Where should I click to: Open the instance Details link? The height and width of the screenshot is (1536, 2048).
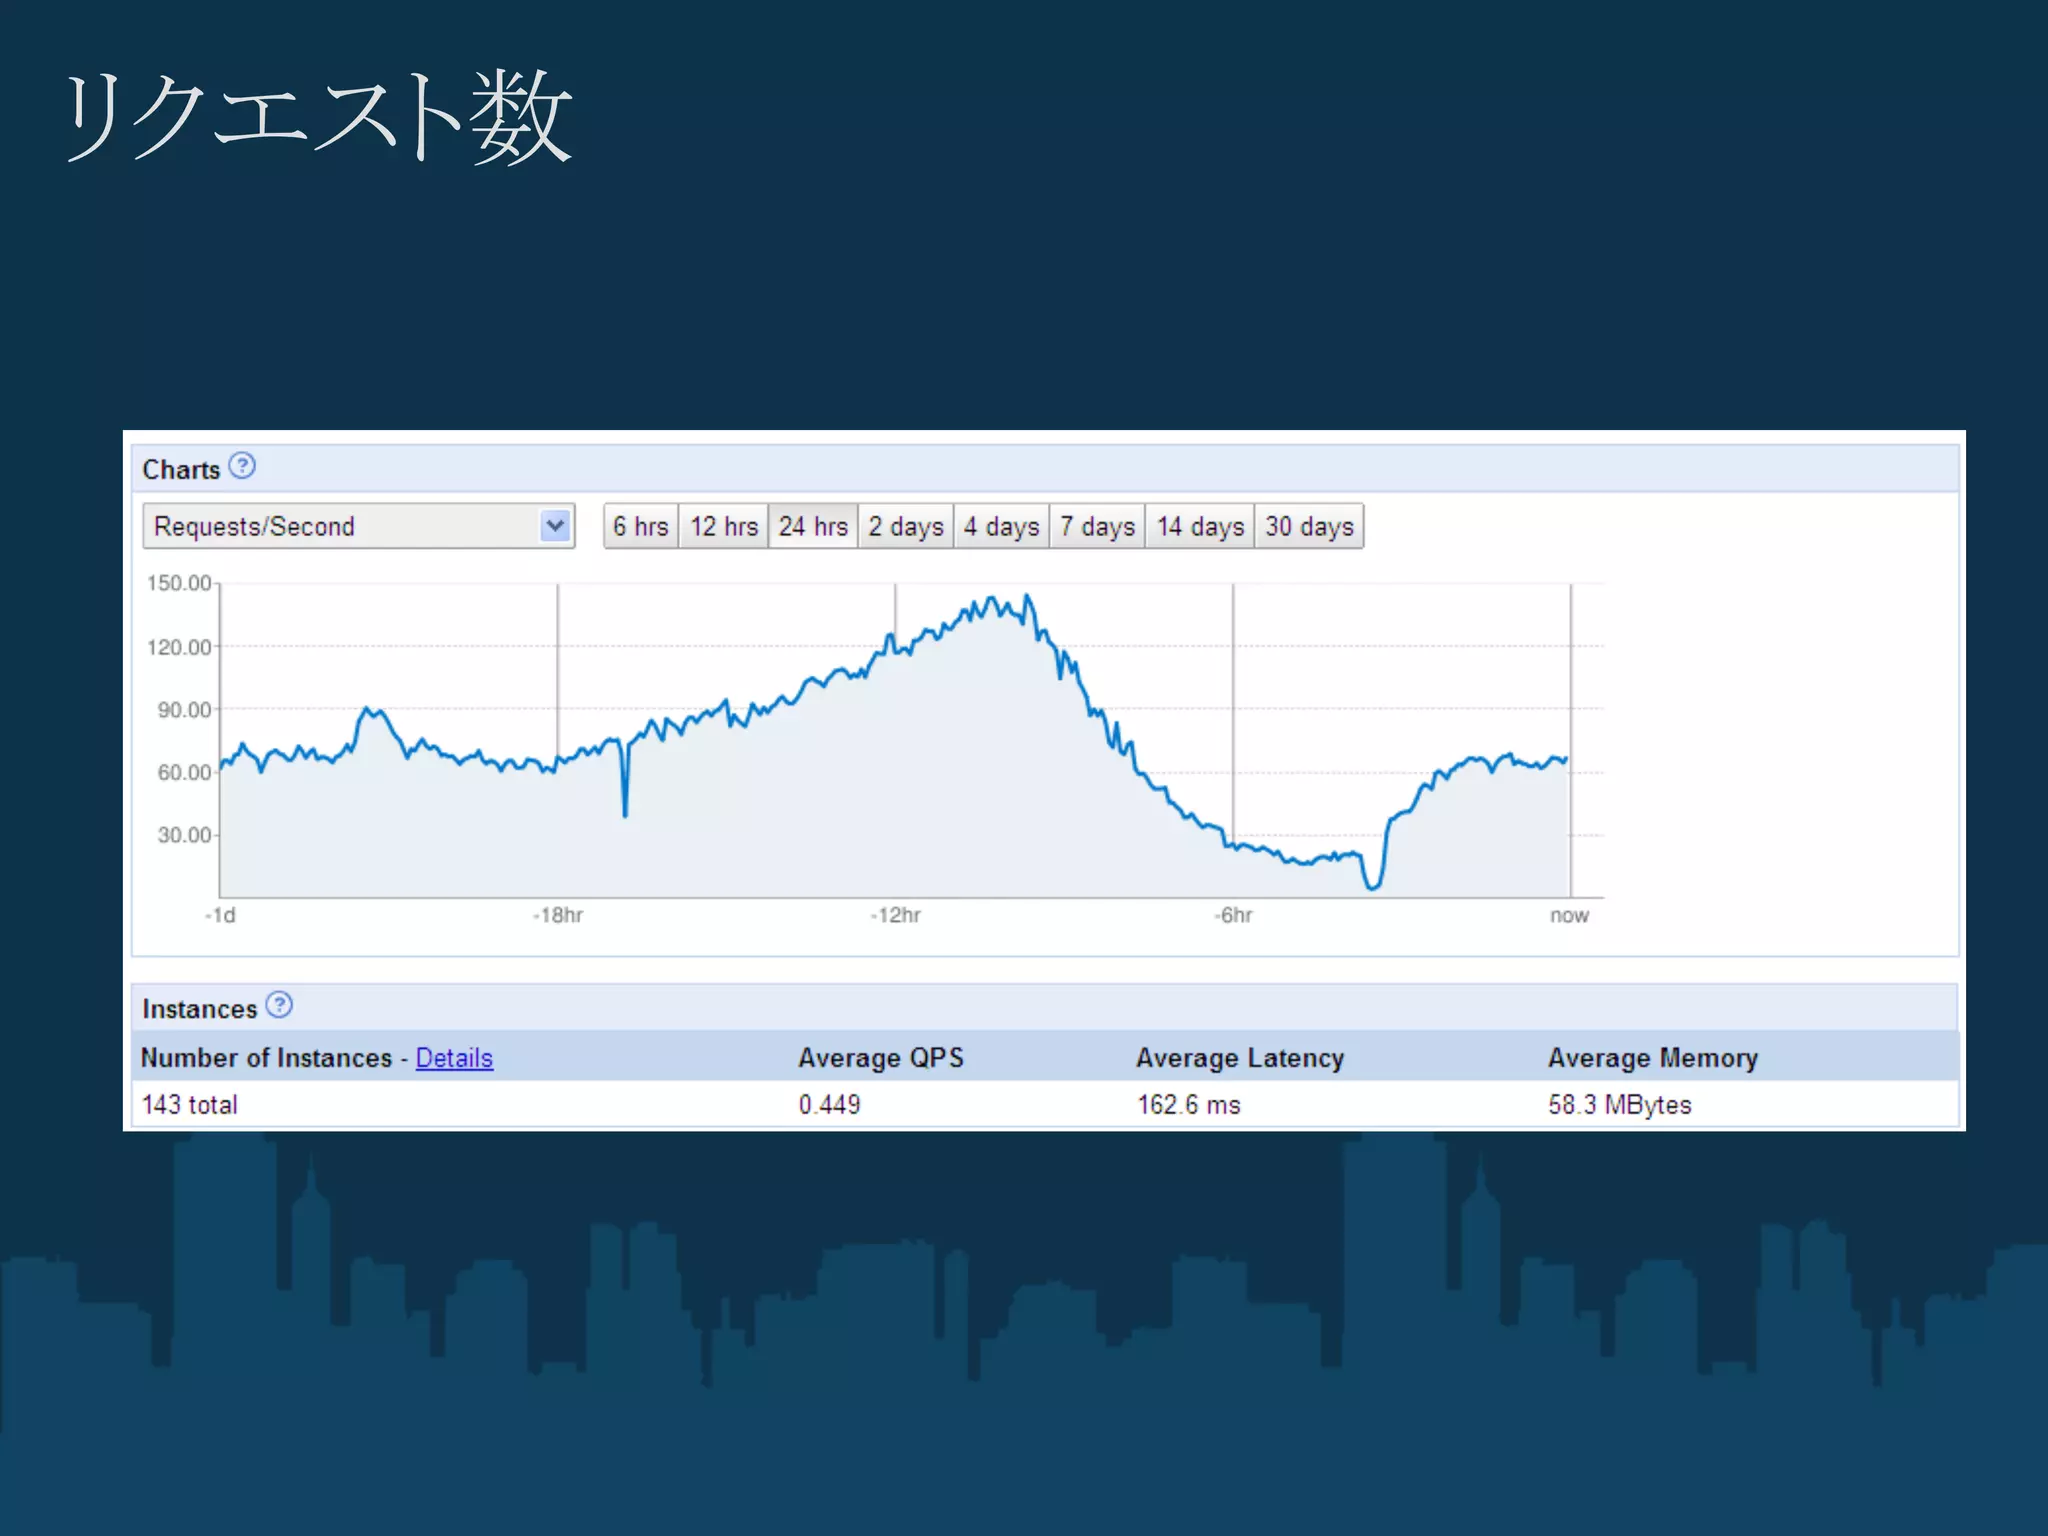click(x=454, y=1058)
